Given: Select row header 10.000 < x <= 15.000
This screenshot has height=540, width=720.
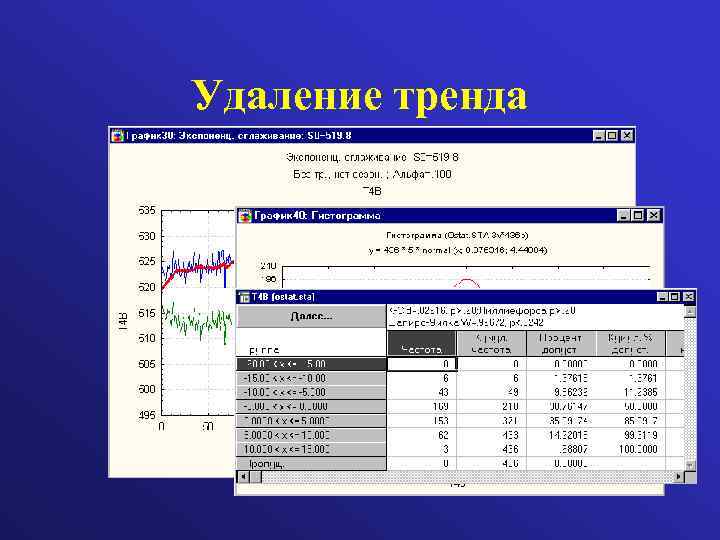Looking at the screenshot, I should click(x=311, y=449).
